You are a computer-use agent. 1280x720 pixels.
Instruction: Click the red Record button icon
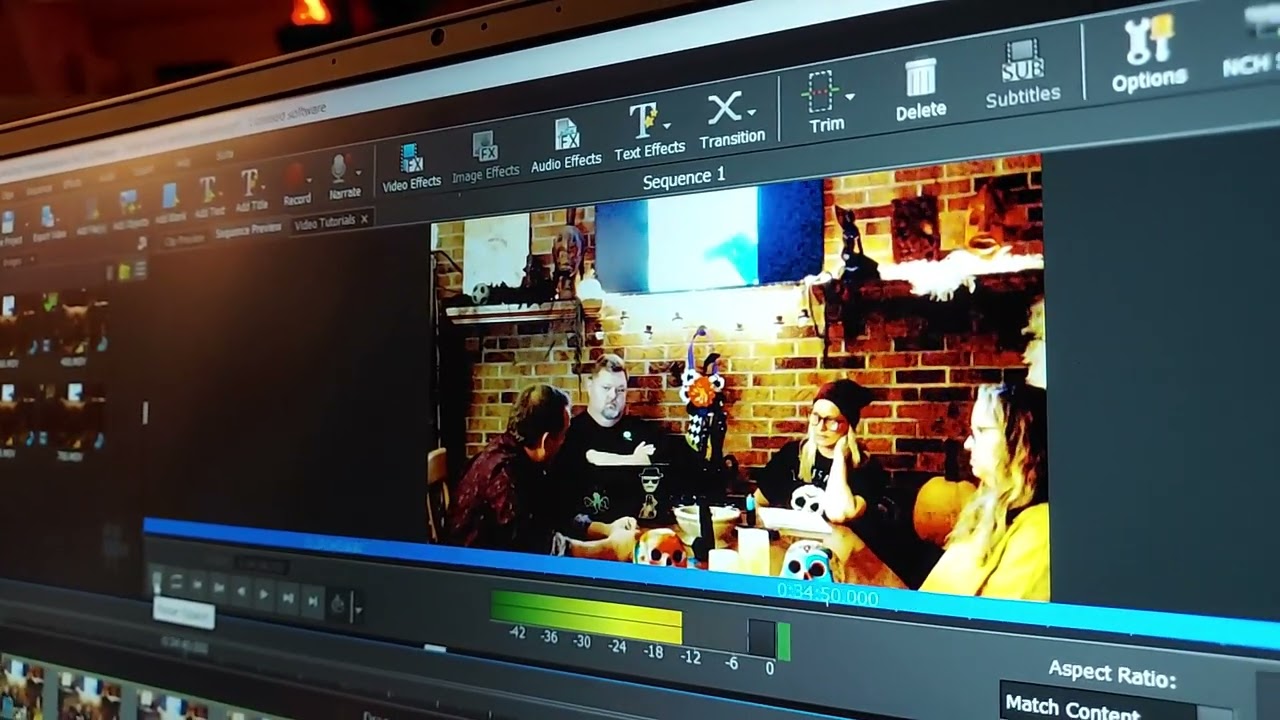(x=295, y=176)
